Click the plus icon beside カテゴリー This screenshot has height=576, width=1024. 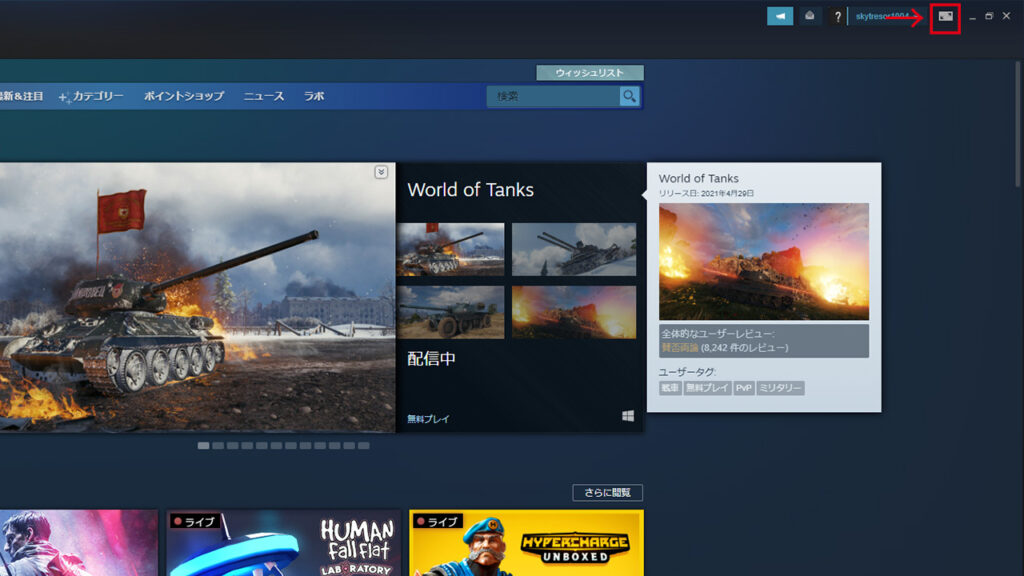pos(64,97)
